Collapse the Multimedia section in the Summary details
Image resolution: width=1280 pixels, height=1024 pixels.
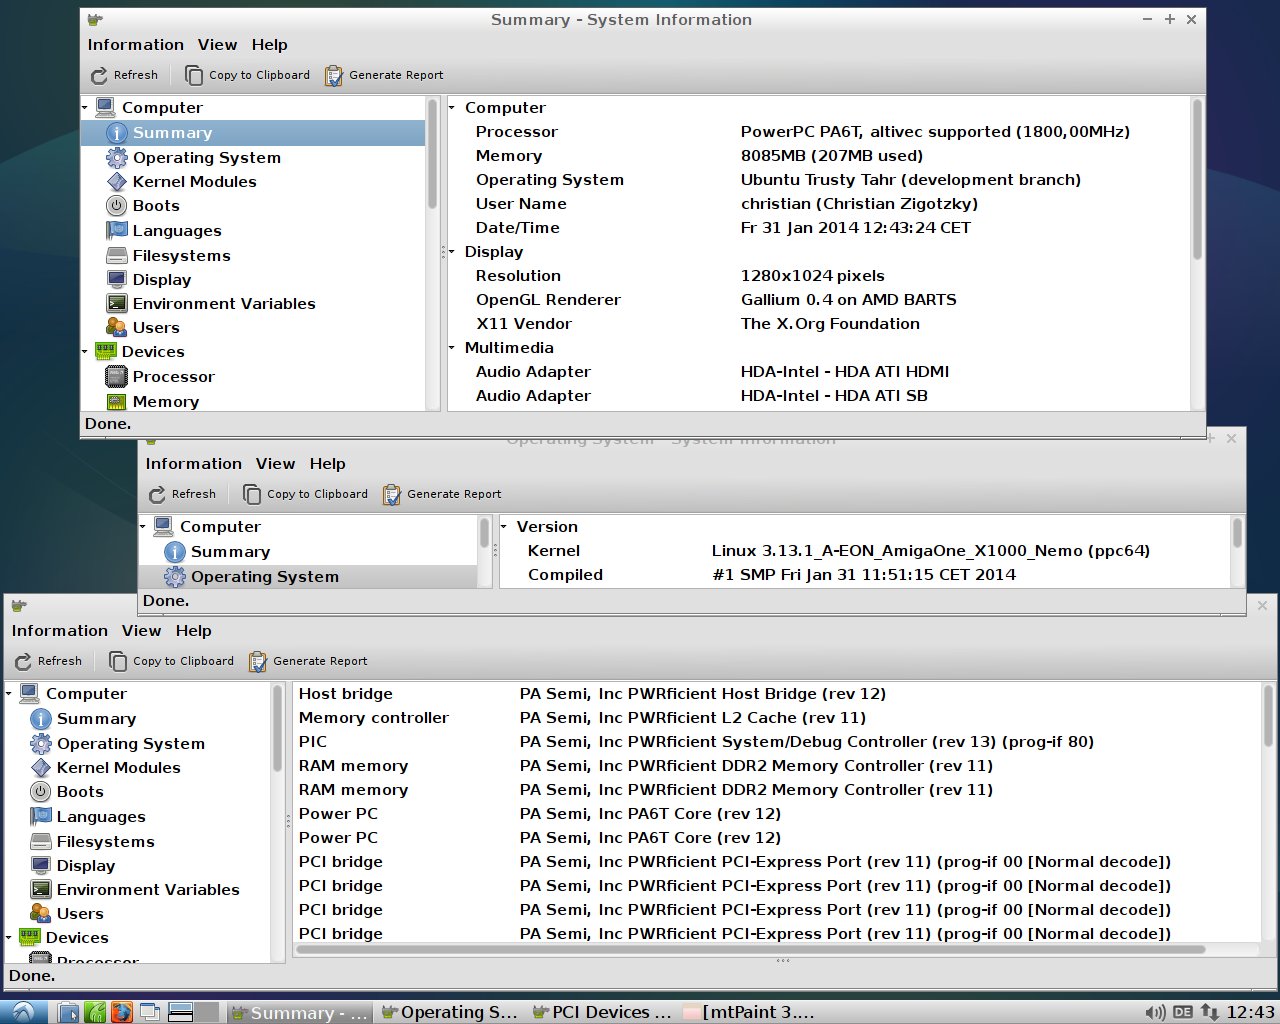pos(452,348)
